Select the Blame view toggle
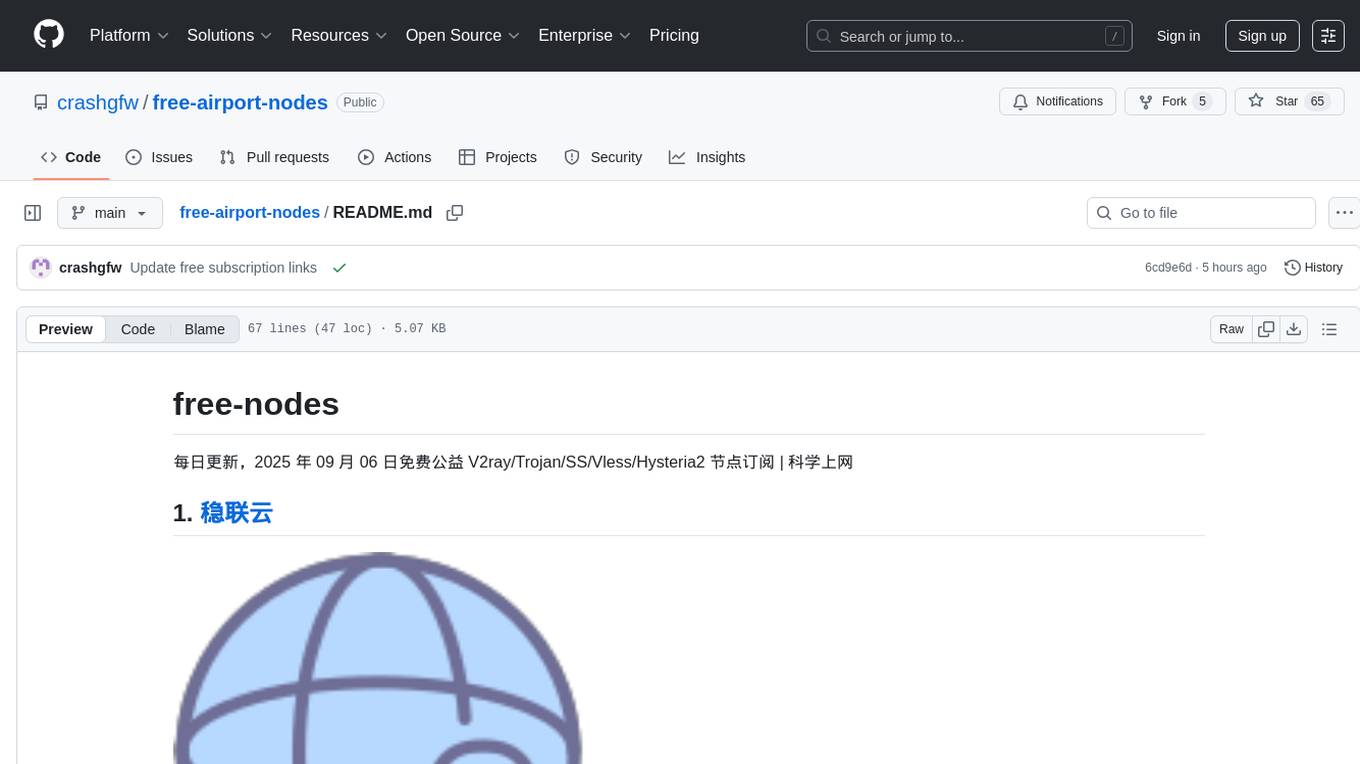Screen dimensions: 1360x764 pyautogui.click(x=204, y=329)
